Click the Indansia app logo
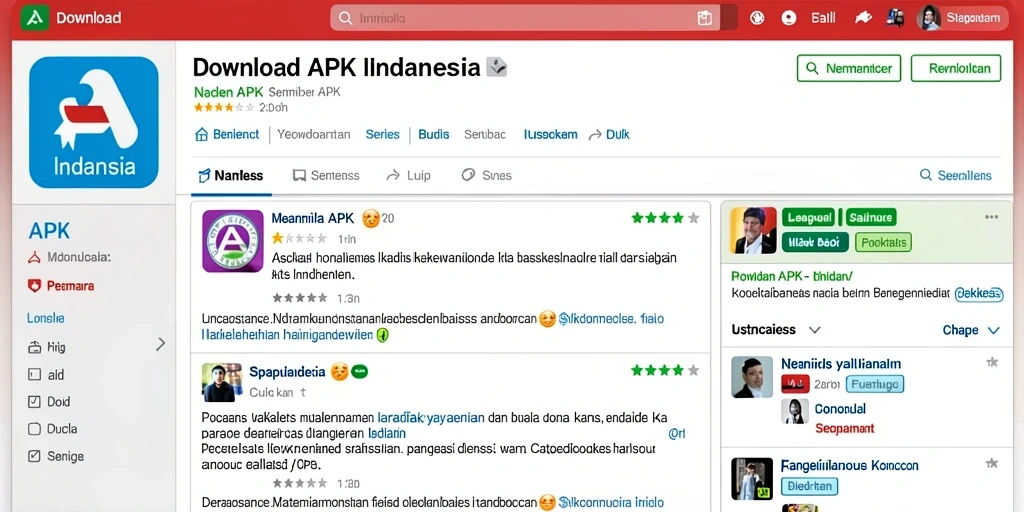Viewport: 1024px width, 512px height. coord(93,122)
